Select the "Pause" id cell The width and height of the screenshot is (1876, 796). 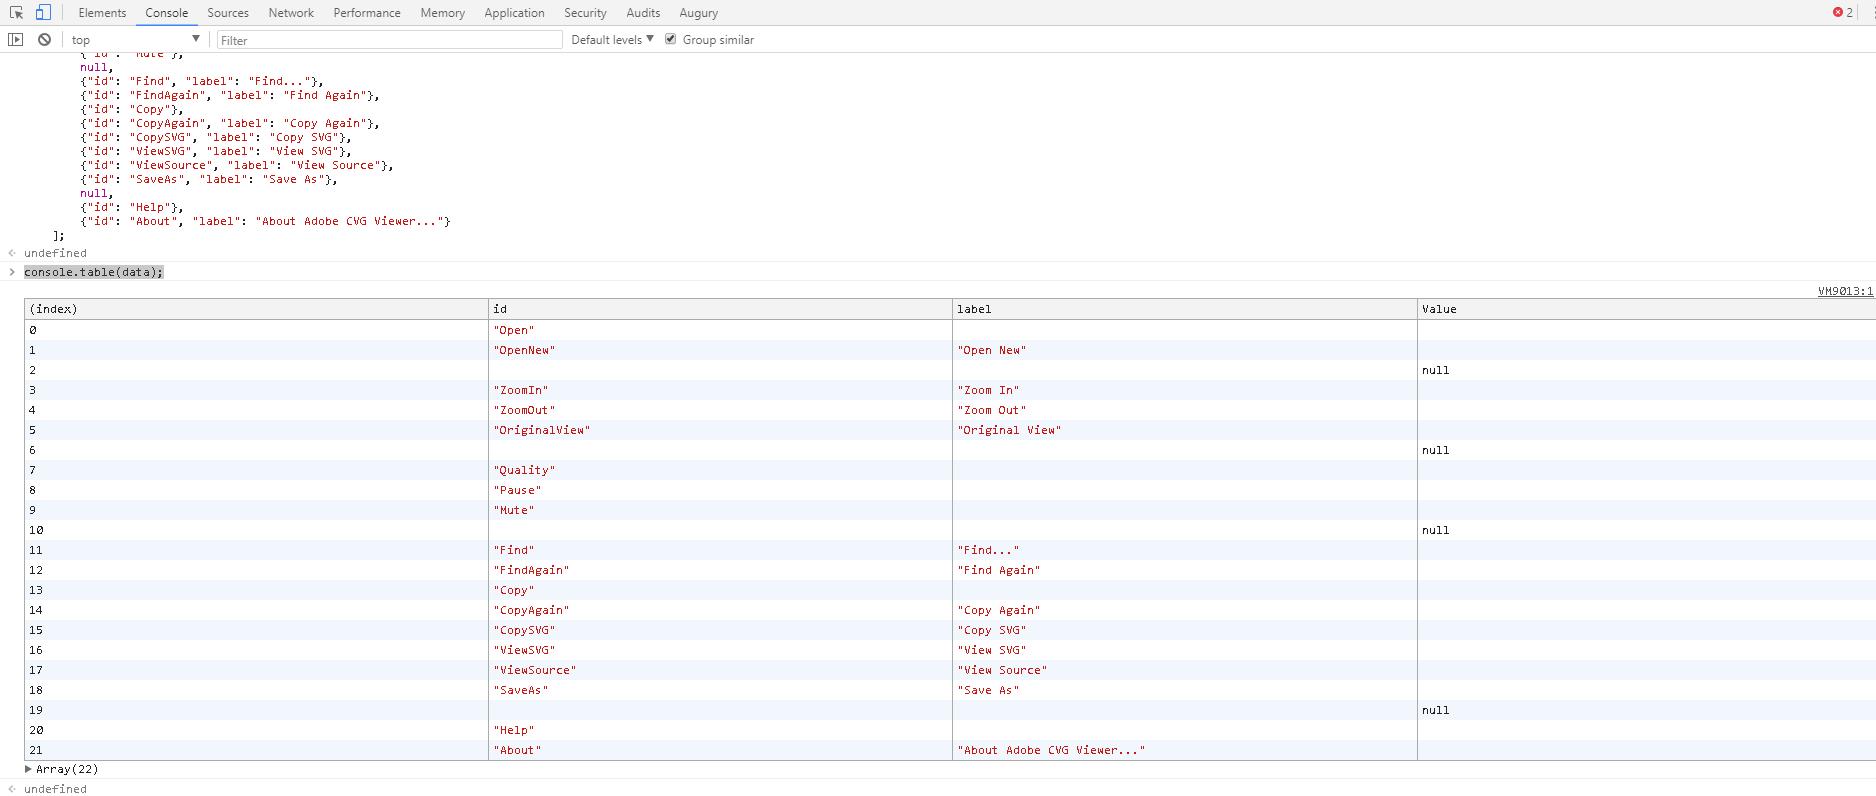[720, 490]
